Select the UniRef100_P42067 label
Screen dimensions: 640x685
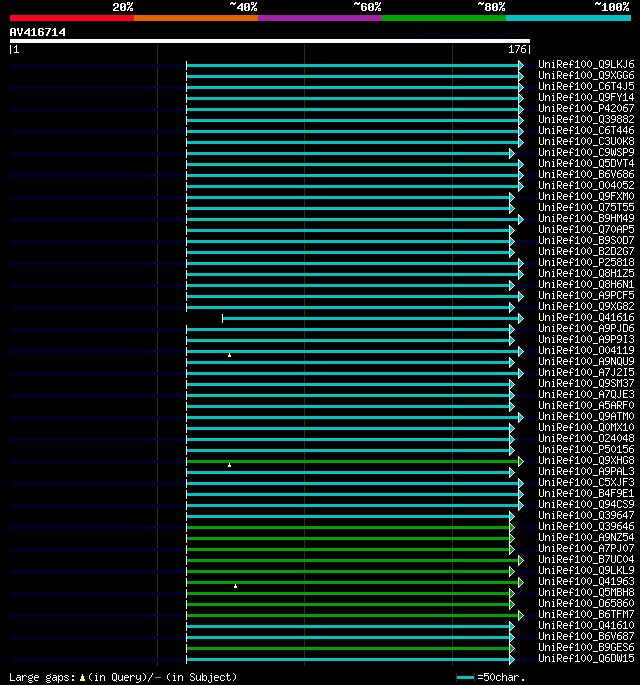[586, 108]
